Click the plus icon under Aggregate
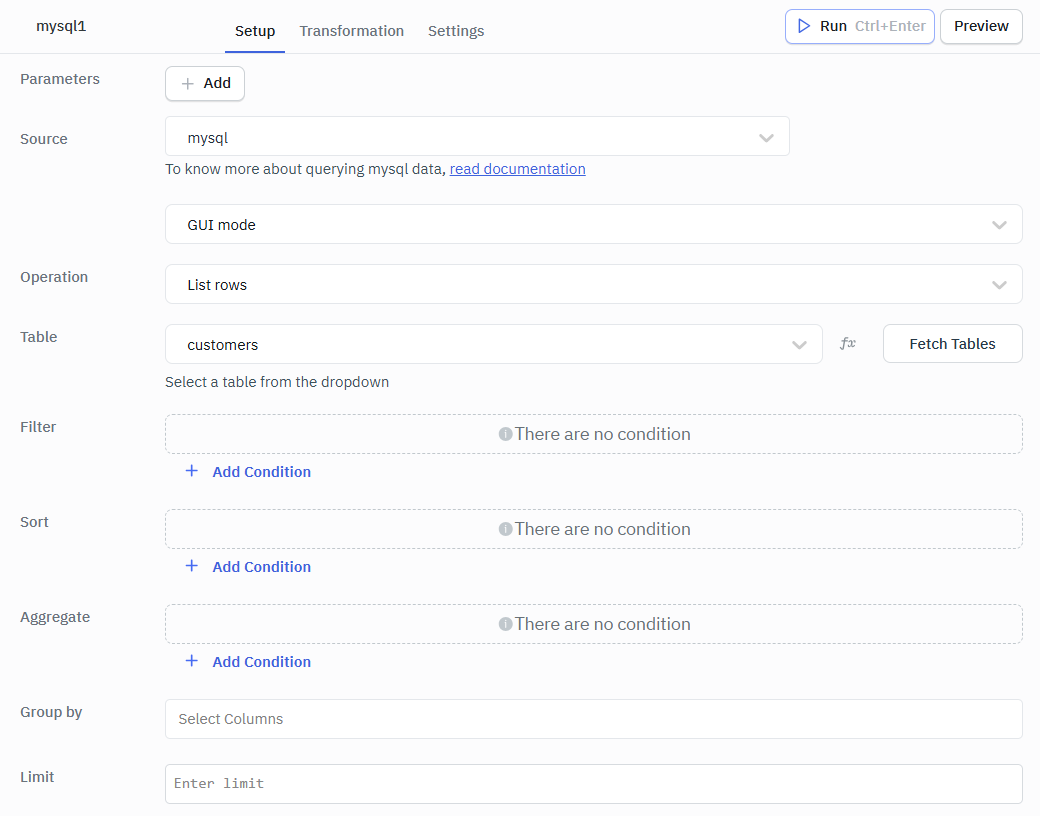The image size is (1040, 816). point(192,661)
